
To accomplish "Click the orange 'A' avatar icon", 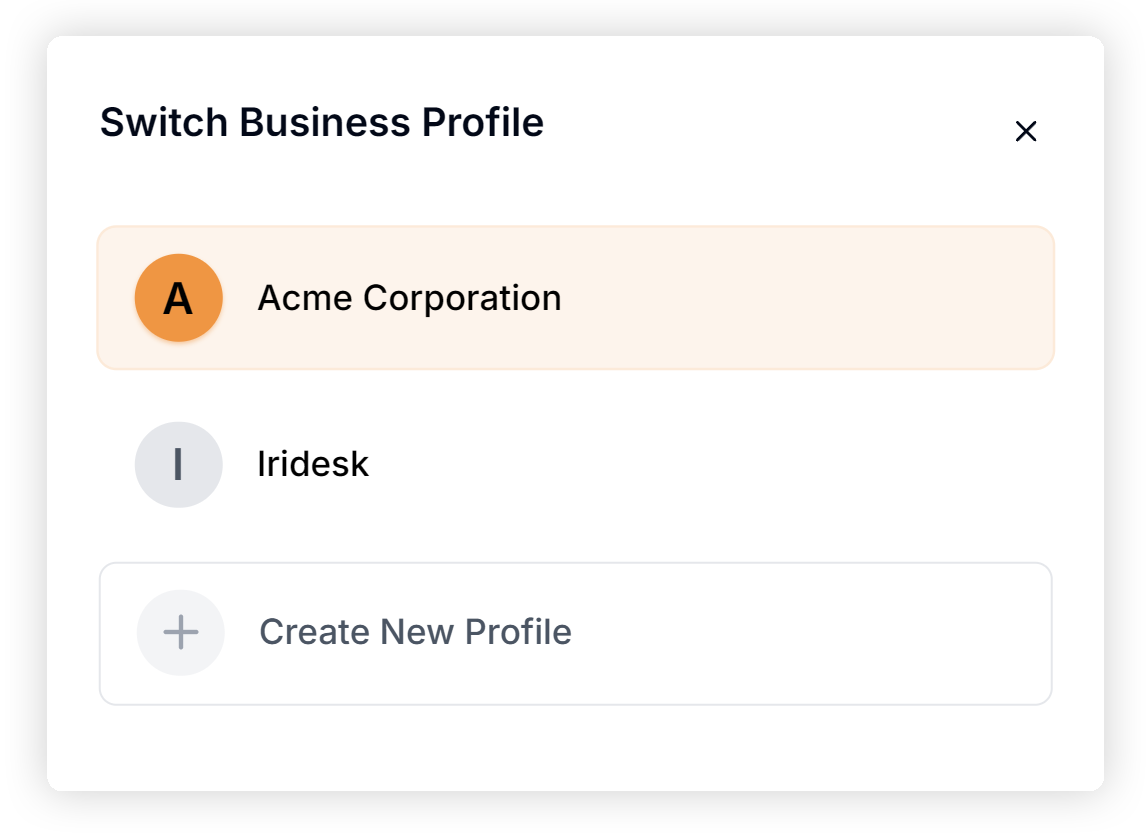I will point(178,298).
